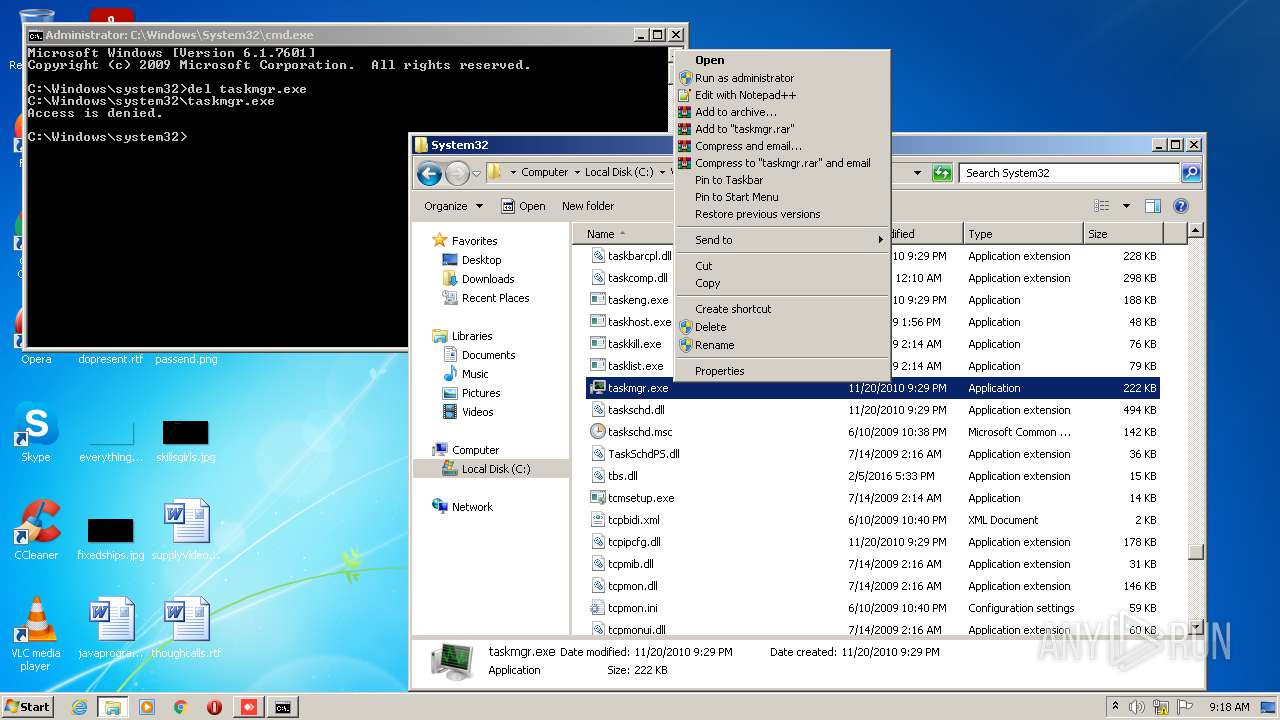Open Opera from taskbar
The width and height of the screenshot is (1280, 720).
pos(214,707)
